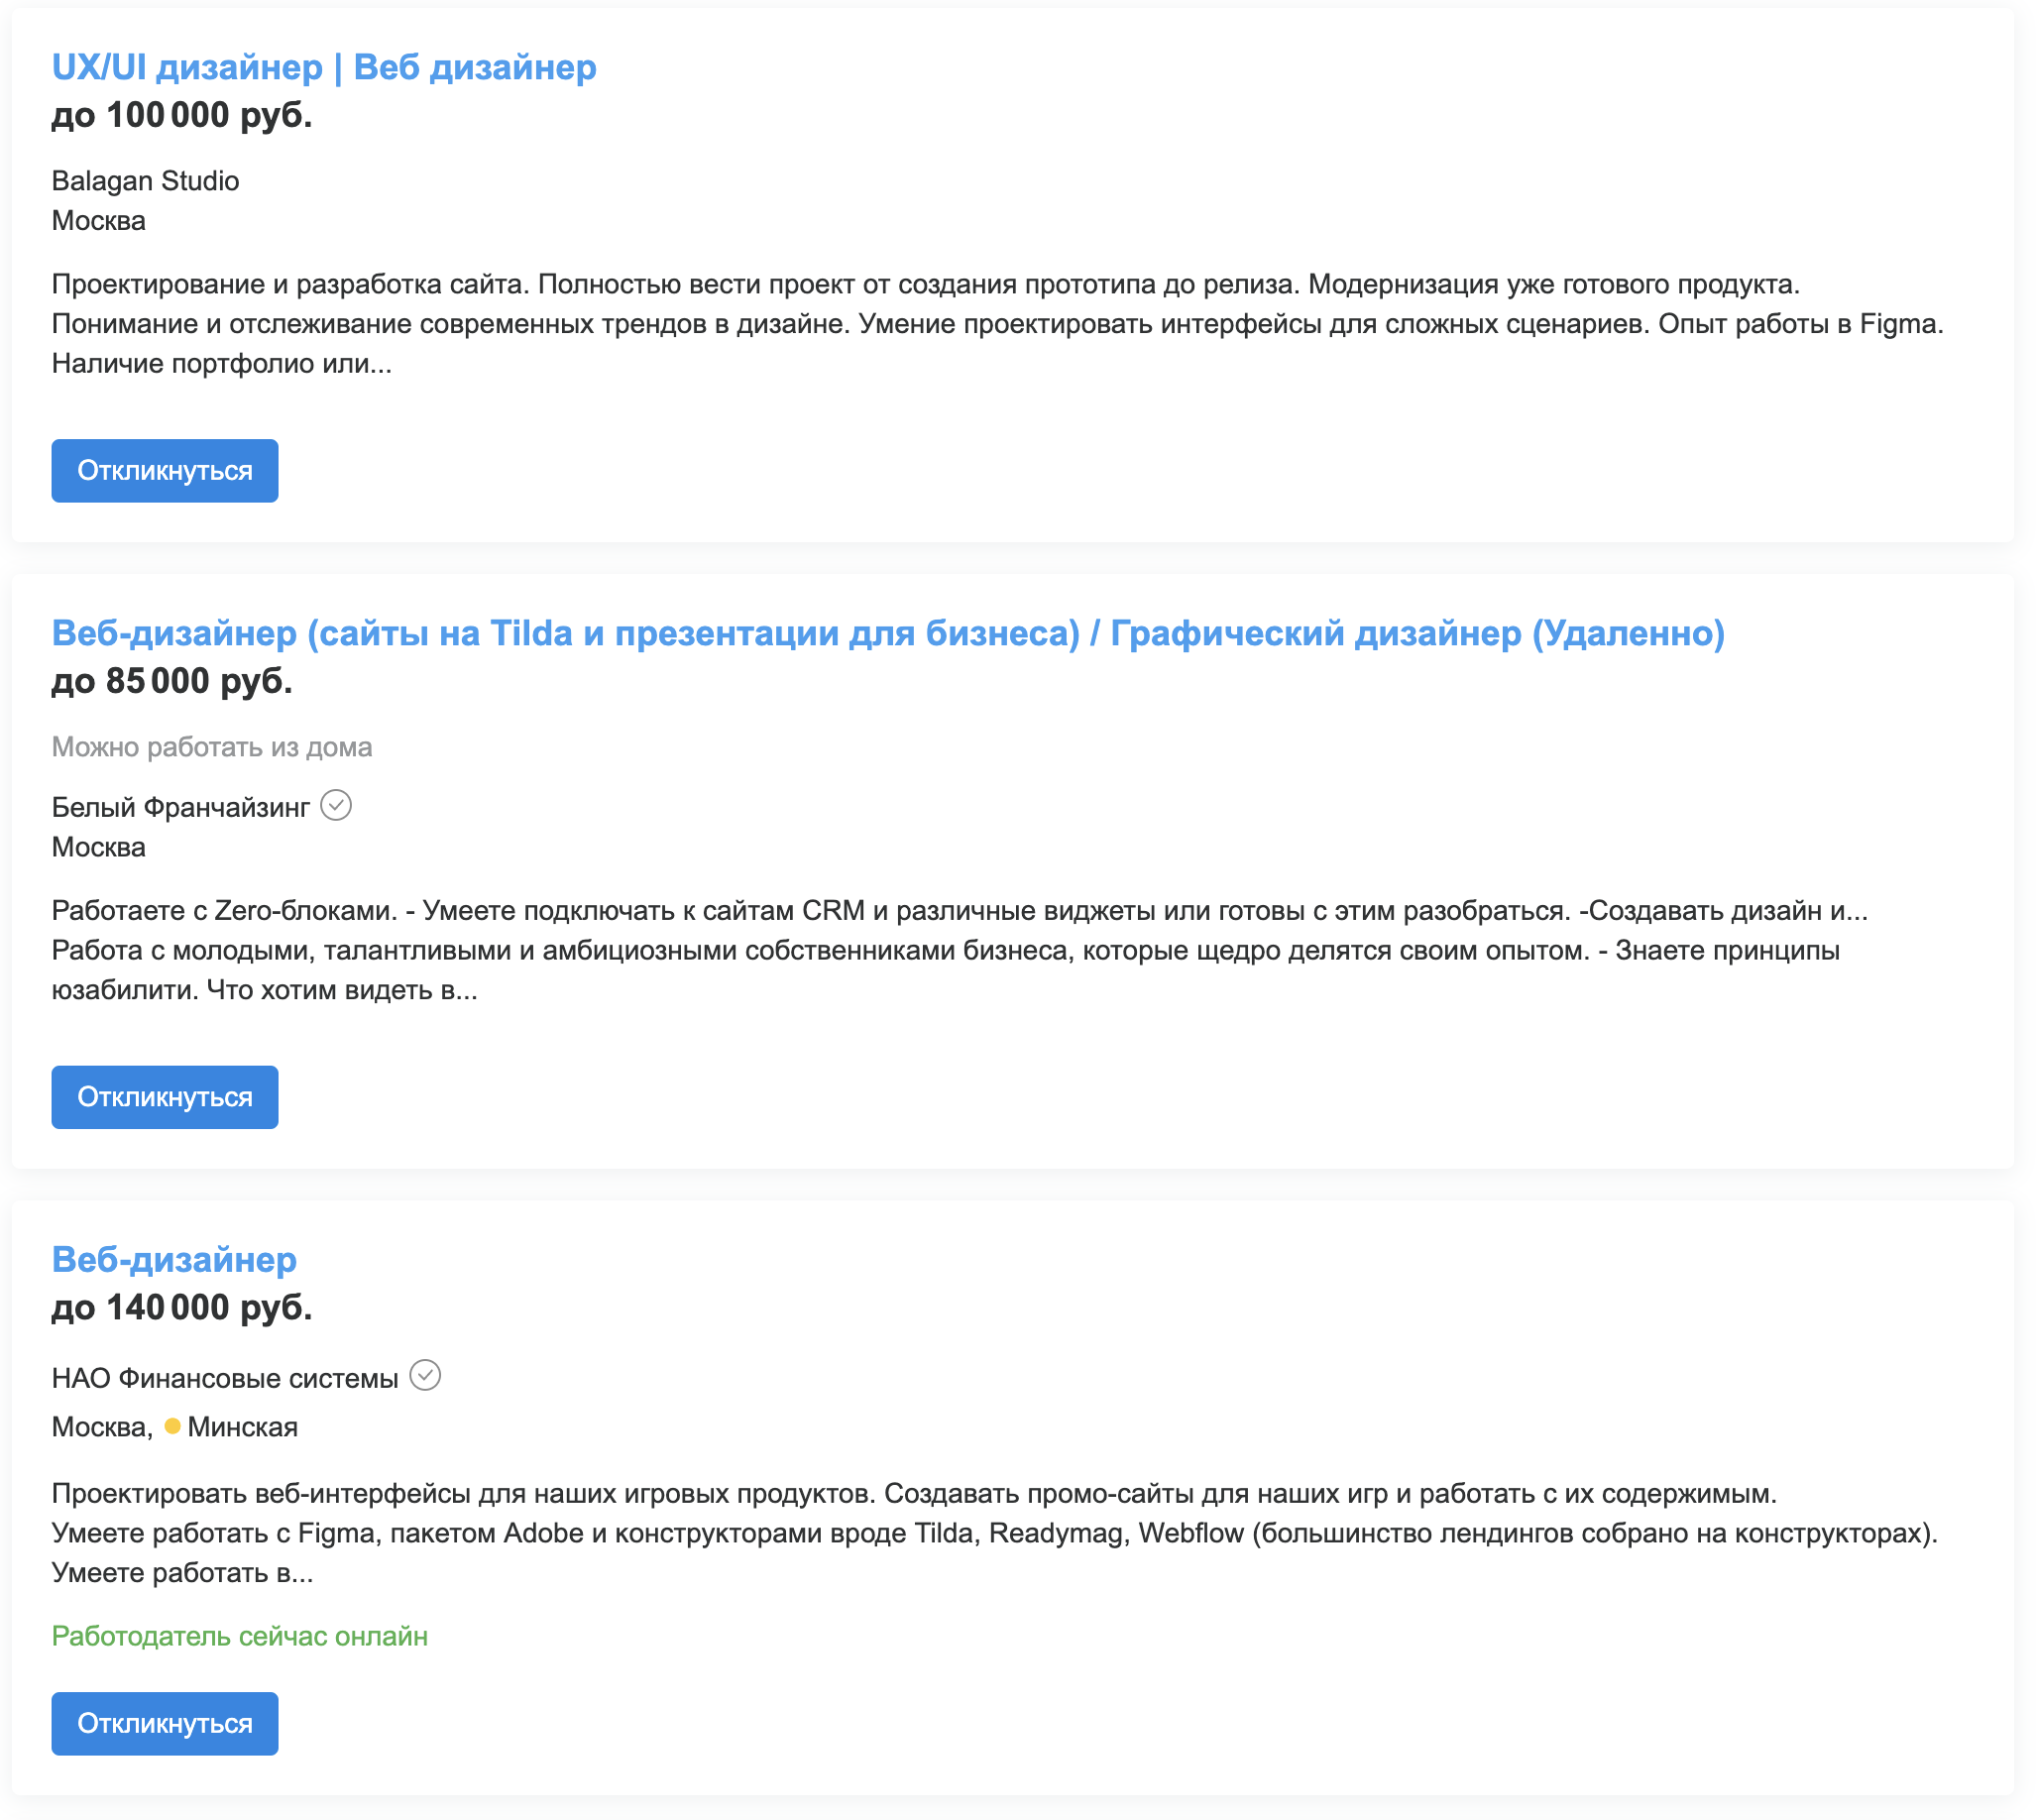Click the yellow metro dot before Минская

tap(172, 1426)
